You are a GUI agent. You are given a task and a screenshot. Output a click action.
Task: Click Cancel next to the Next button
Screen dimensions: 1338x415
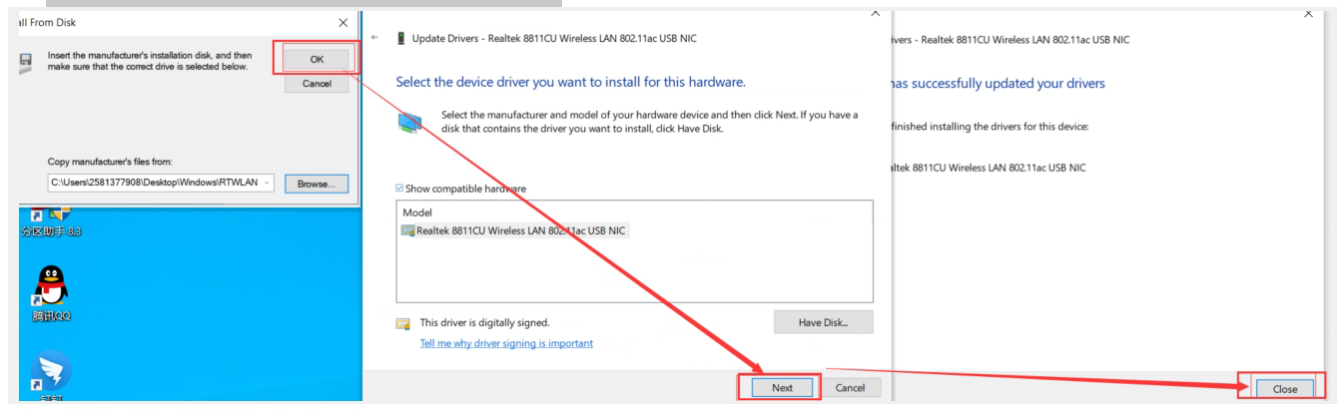point(850,388)
